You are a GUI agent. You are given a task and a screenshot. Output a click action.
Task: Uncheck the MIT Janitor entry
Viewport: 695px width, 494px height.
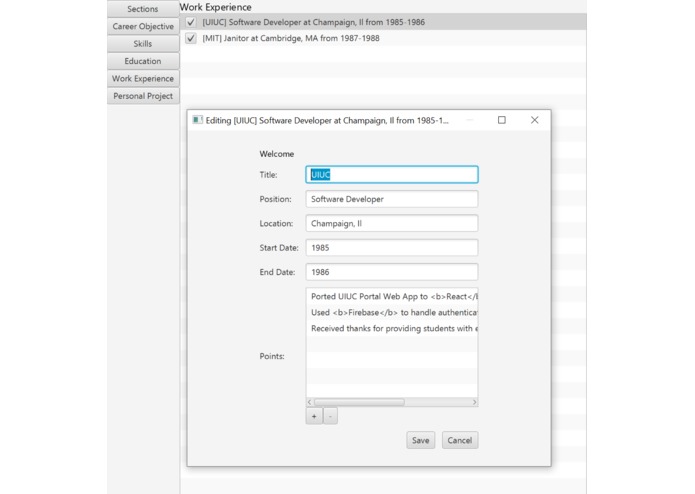191,38
